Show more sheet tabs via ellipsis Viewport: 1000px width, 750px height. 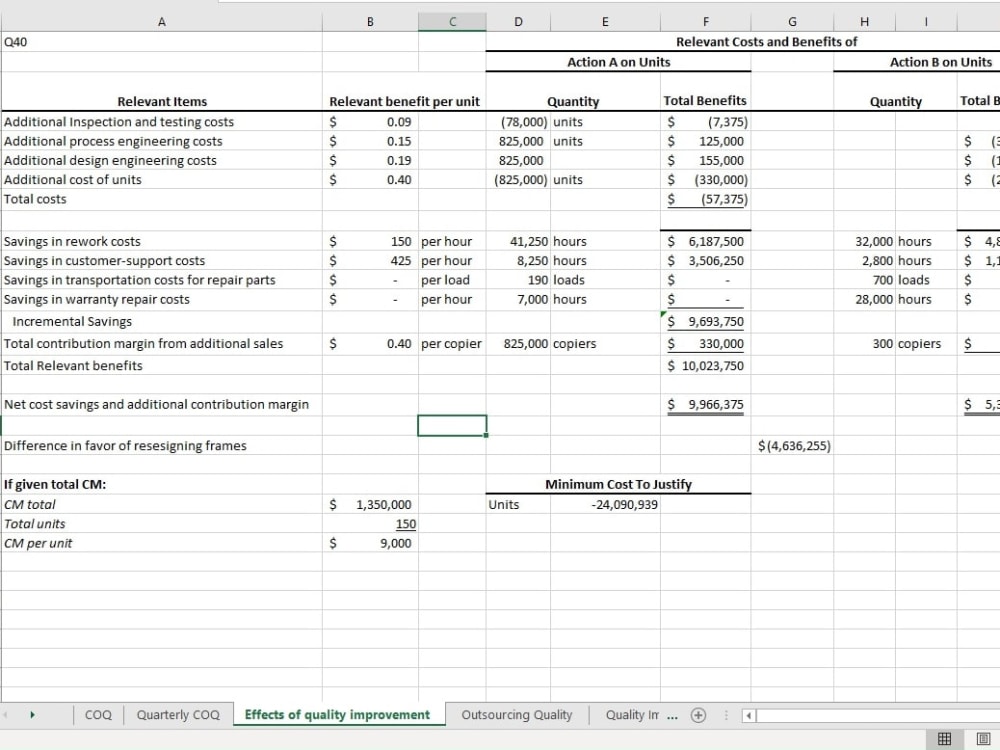pyautogui.click(x=672, y=716)
